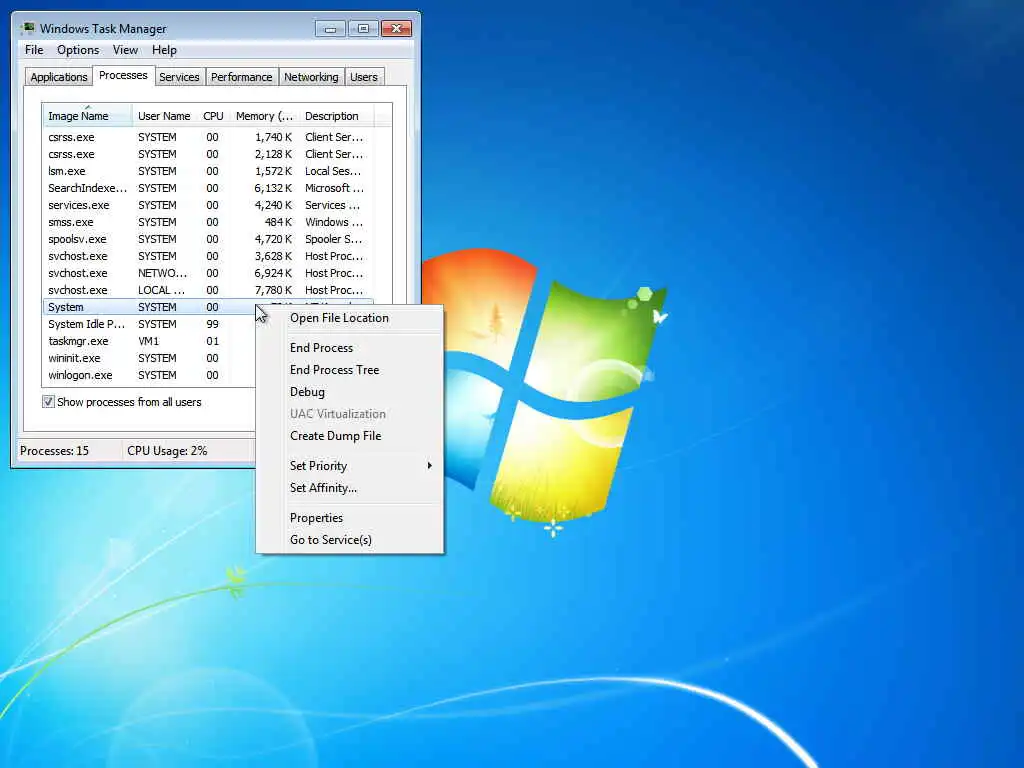The width and height of the screenshot is (1024, 768).
Task: Click the Spooler S... description cell
Action: coord(333,239)
